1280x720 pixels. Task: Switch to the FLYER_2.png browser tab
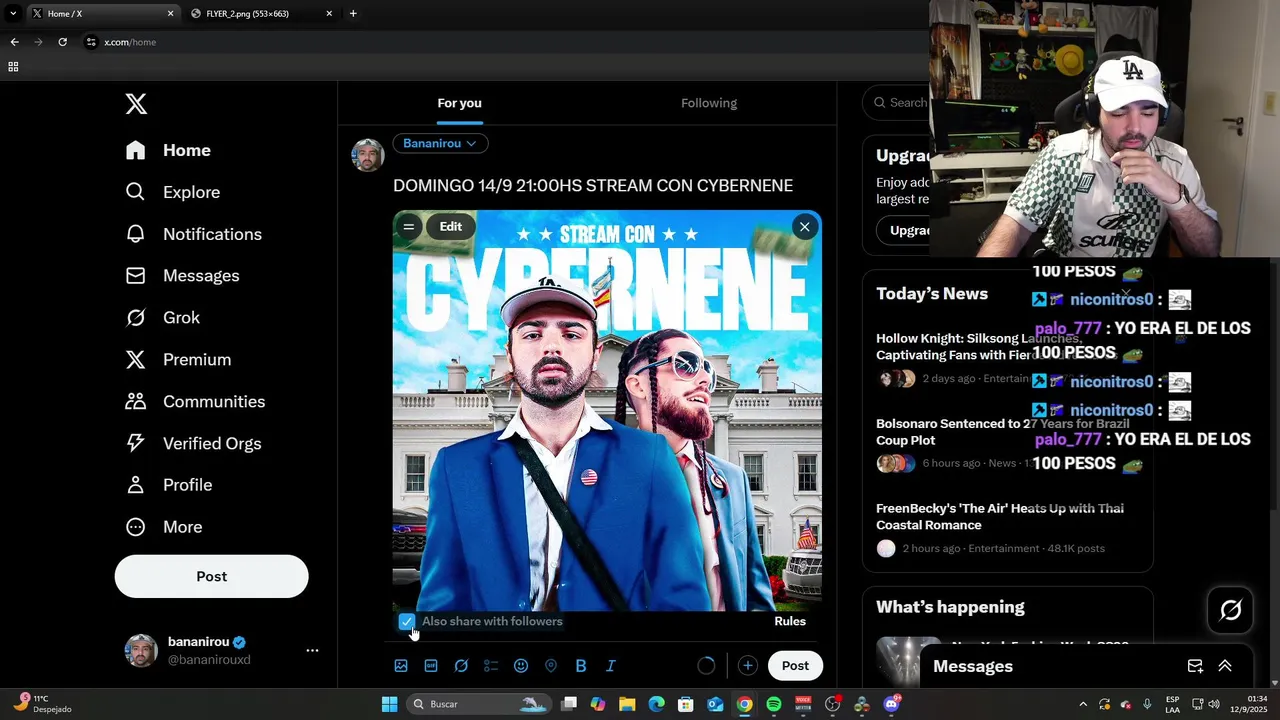(262, 14)
